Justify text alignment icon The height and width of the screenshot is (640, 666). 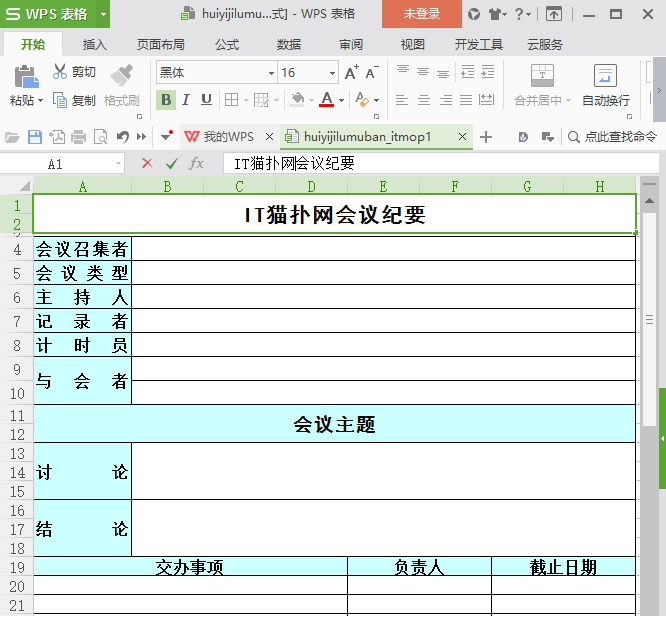point(466,100)
